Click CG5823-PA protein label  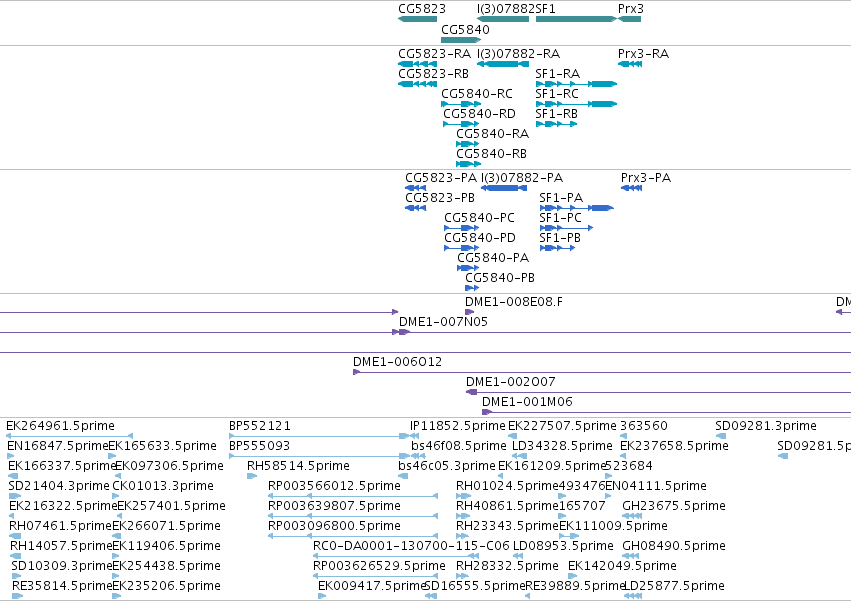click(x=441, y=178)
